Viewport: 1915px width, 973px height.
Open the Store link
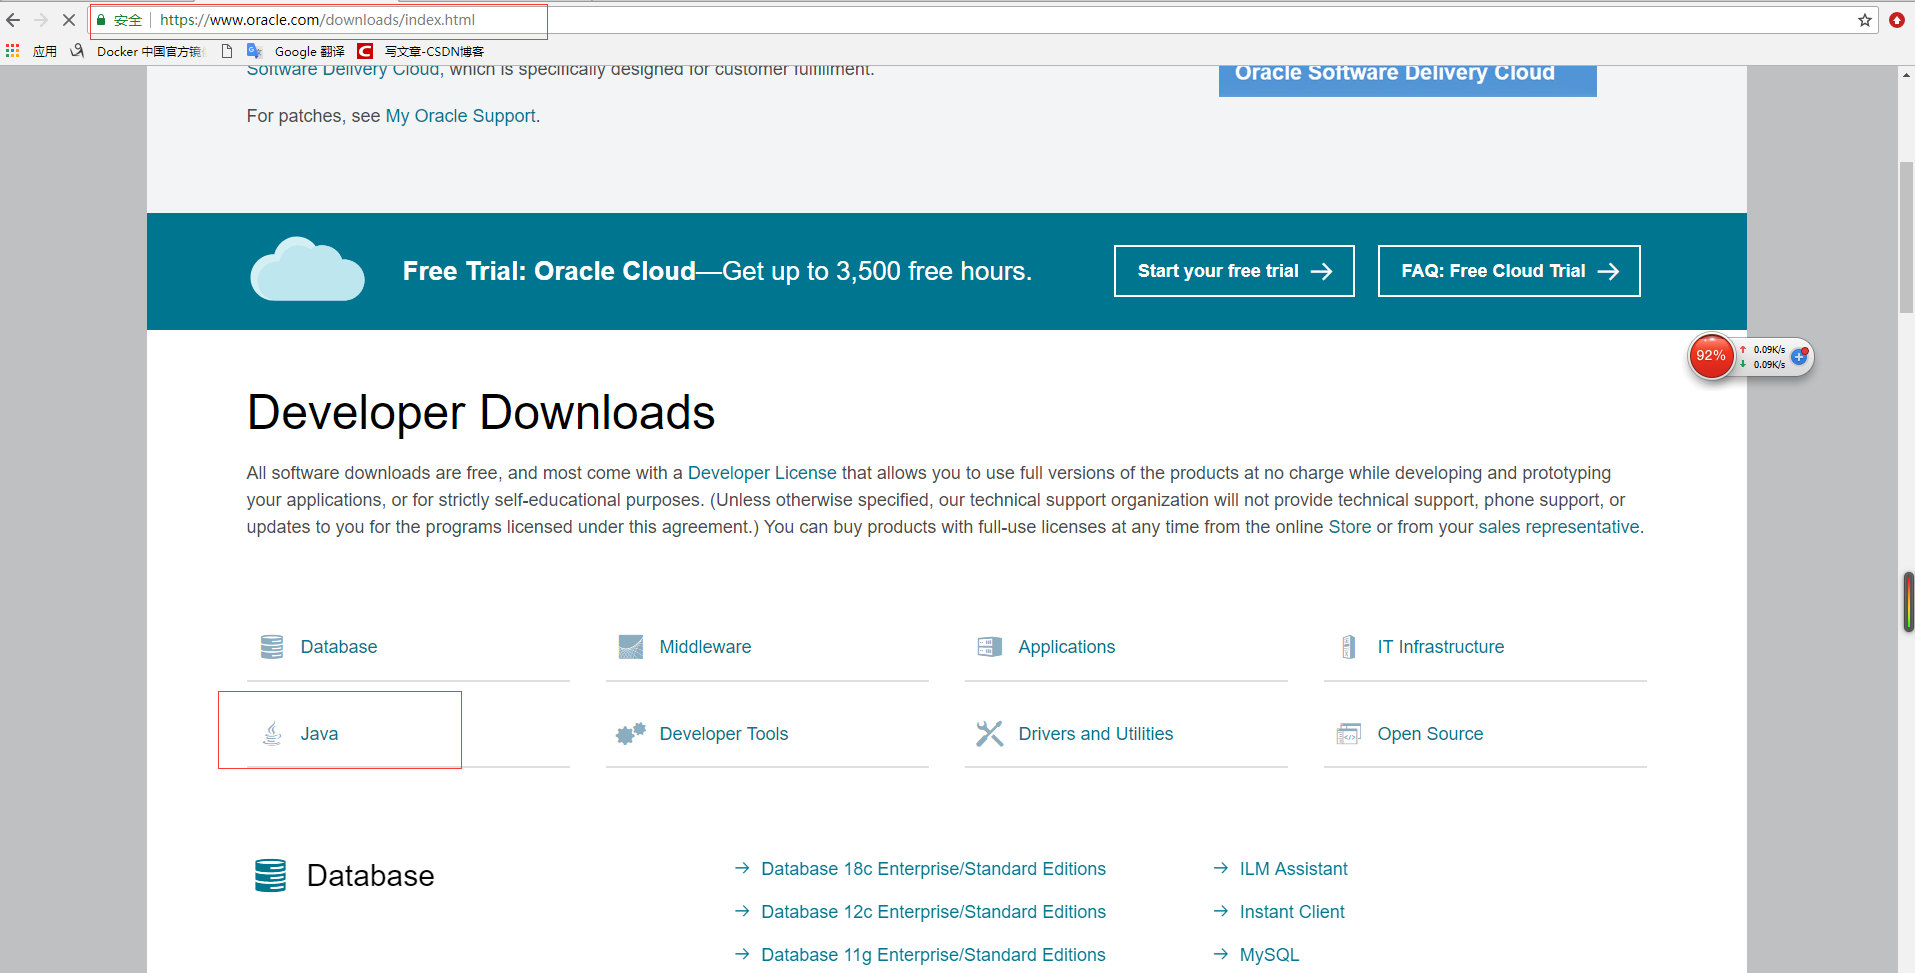pyautogui.click(x=1349, y=527)
